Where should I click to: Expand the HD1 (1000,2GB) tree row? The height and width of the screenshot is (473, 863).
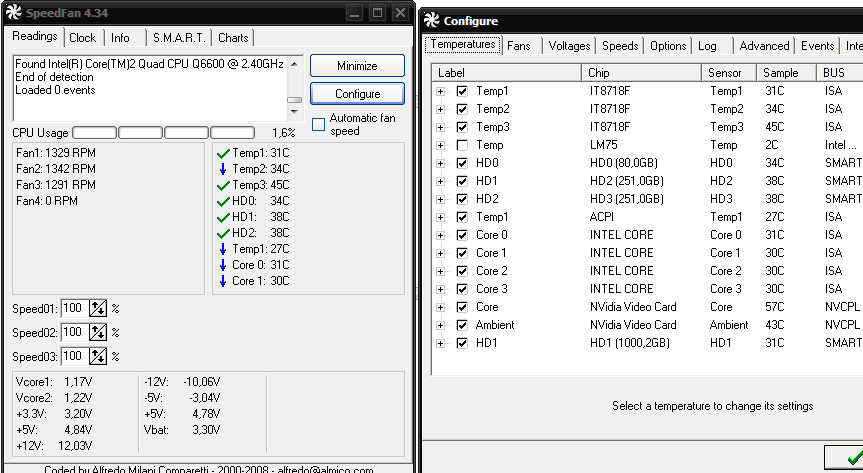[440, 343]
